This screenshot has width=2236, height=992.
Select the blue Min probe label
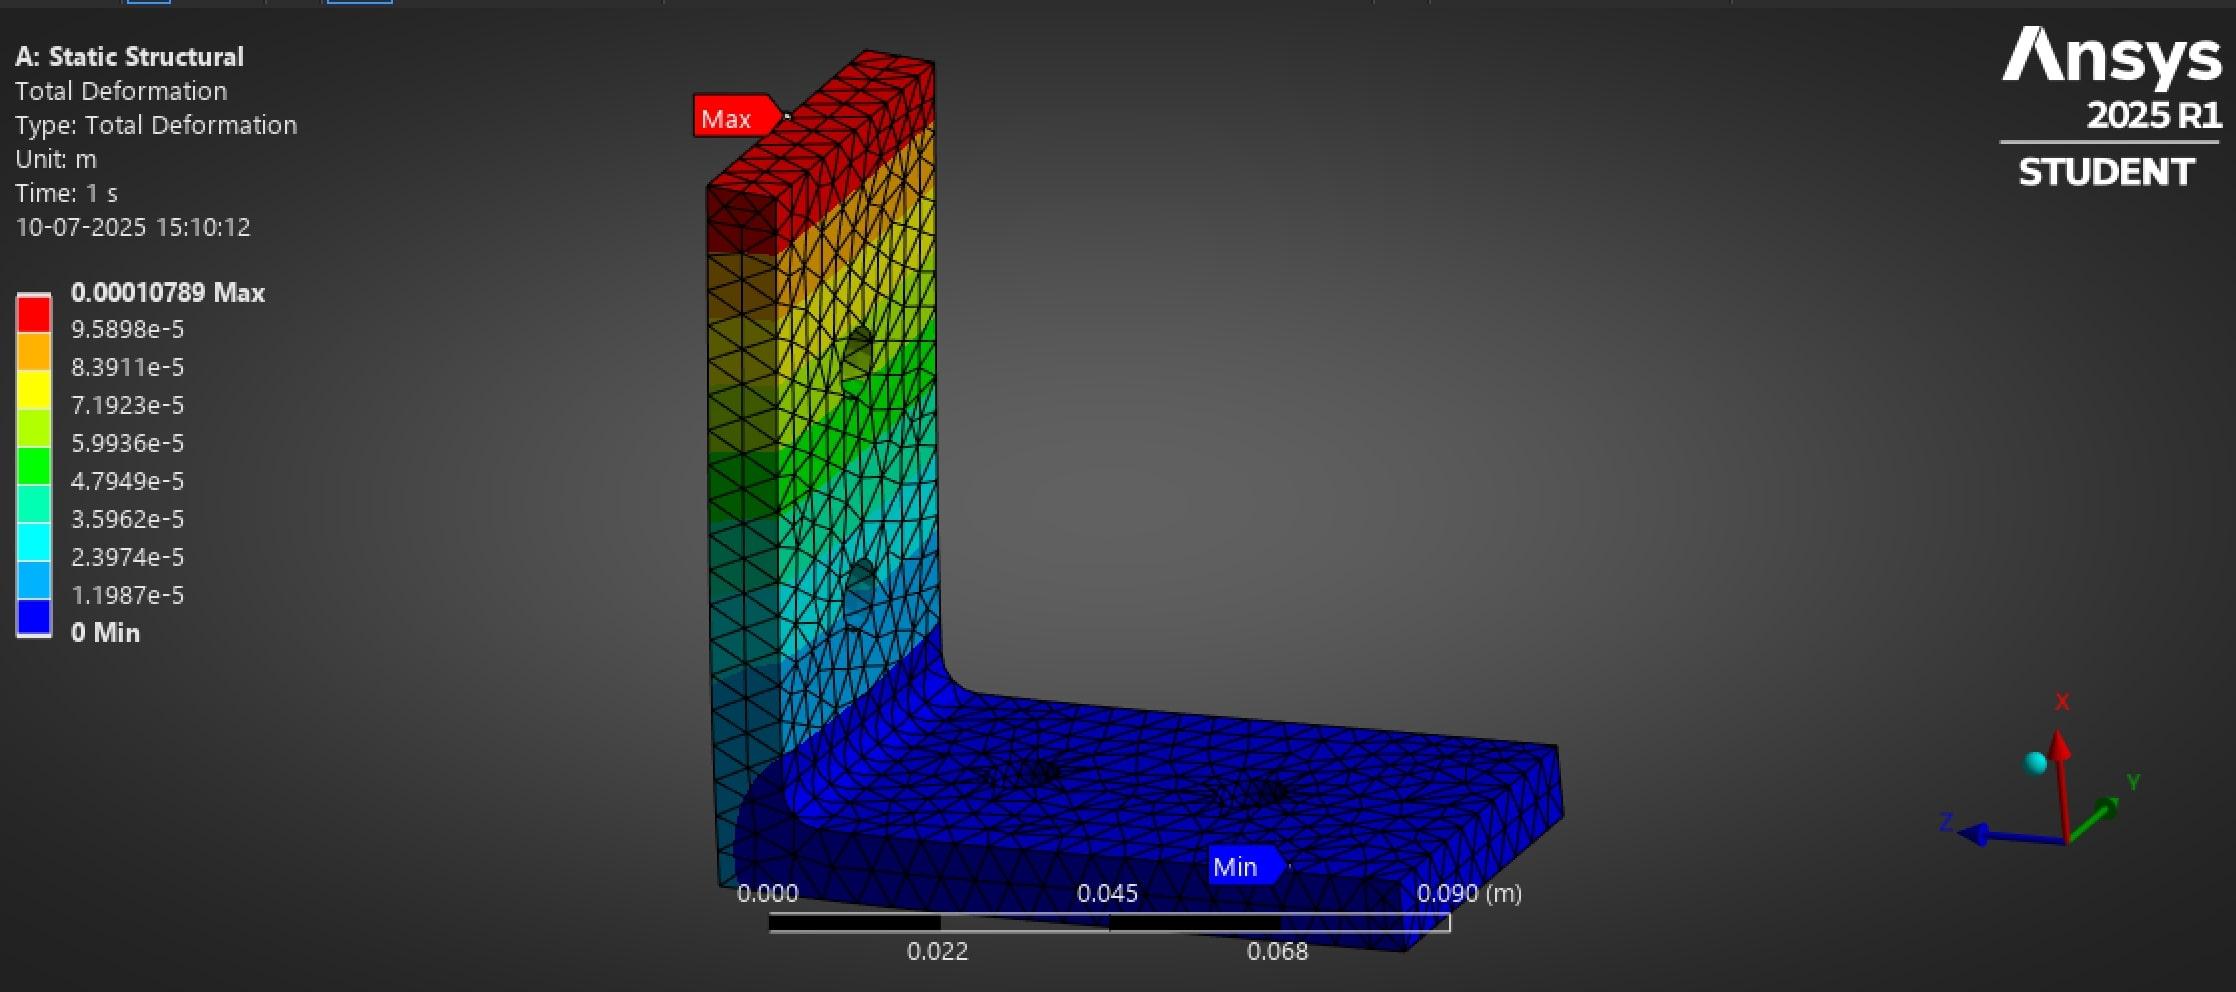pos(1246,866)
